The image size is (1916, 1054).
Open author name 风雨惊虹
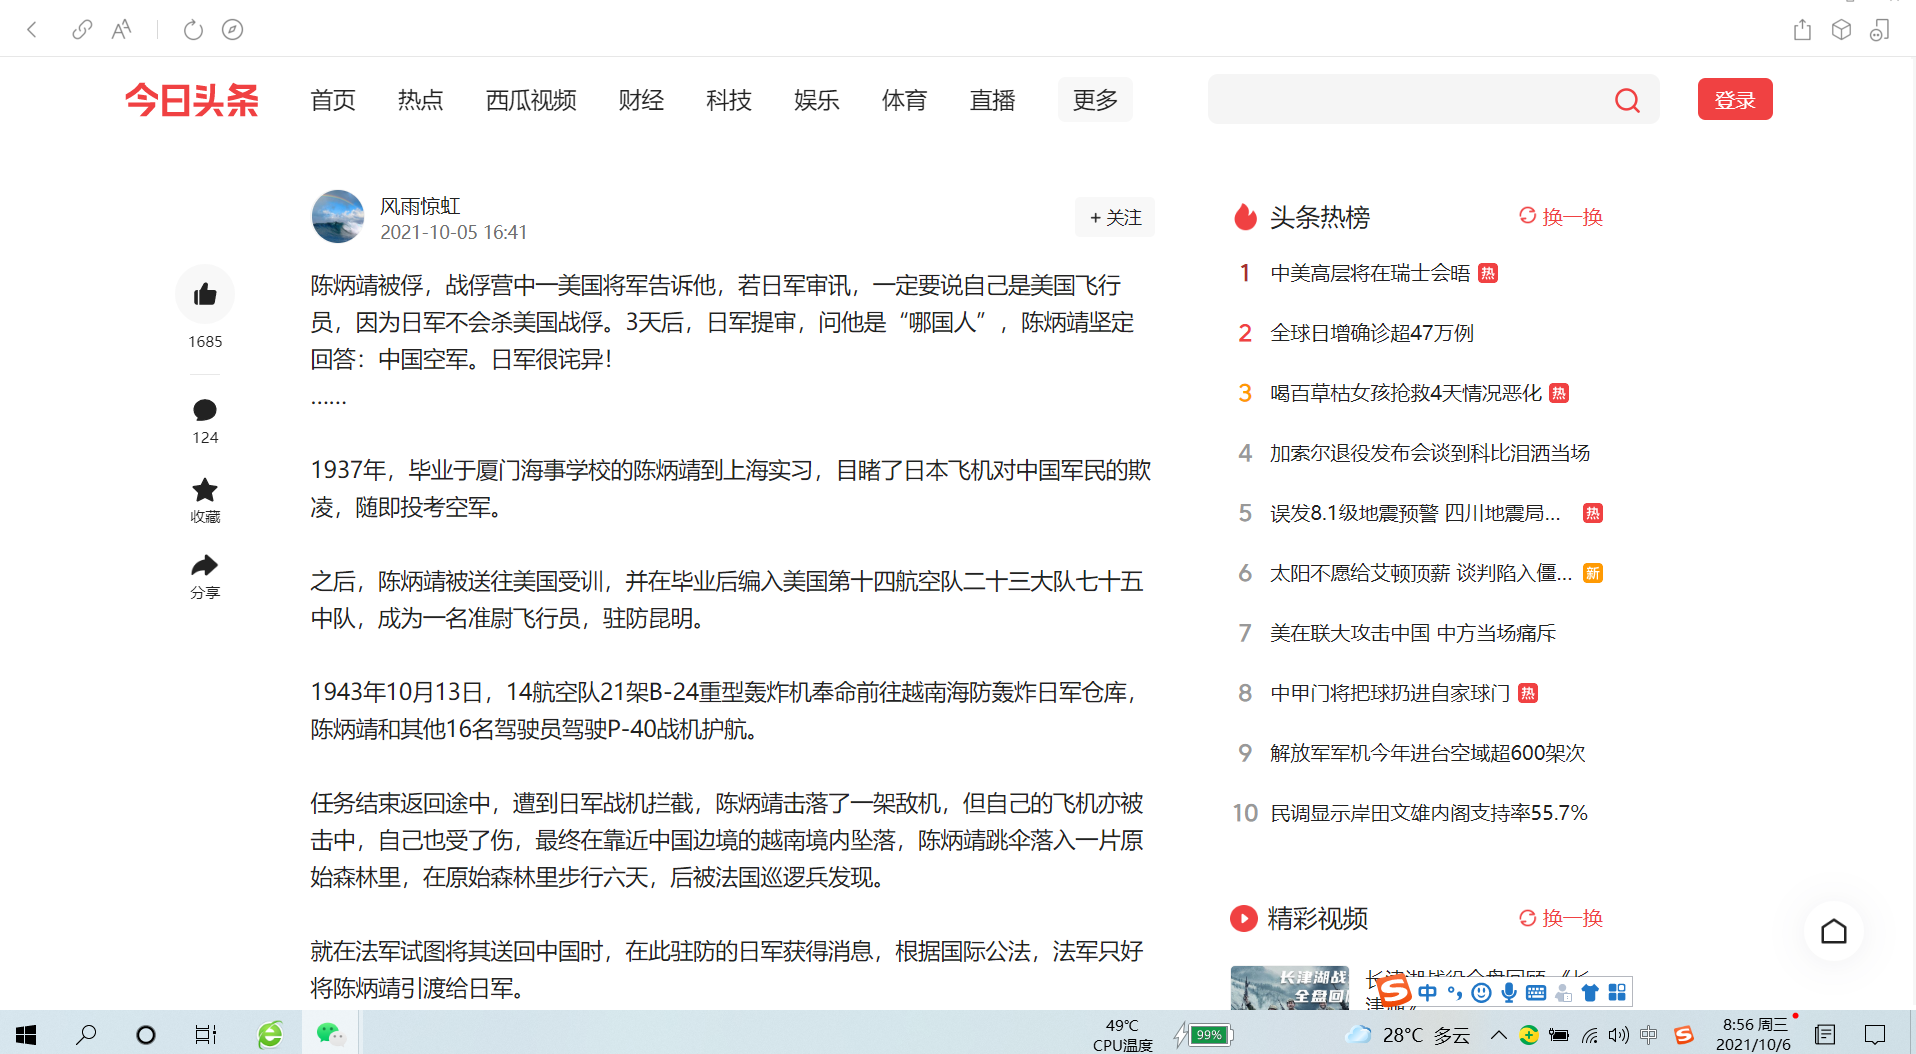point(420,206)
